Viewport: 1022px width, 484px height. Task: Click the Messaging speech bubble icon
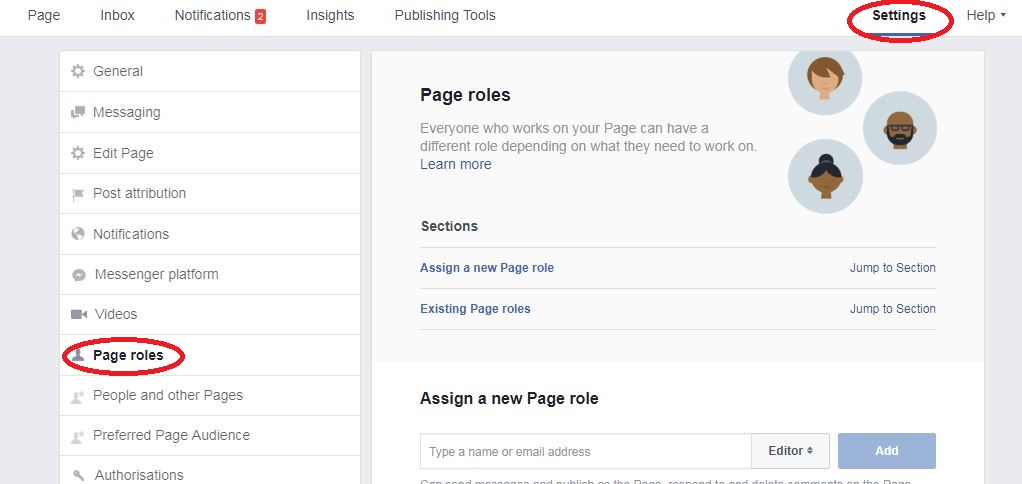click(78, 113)
